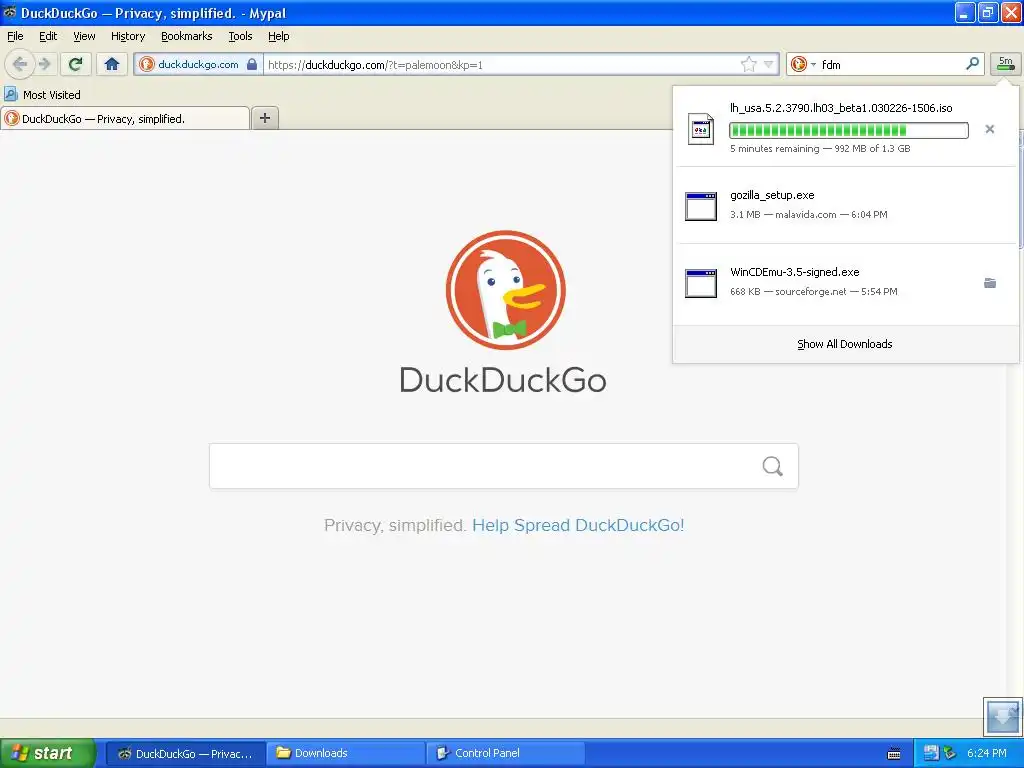Open Most Visited bookmarks folder

tap(42, 95)
